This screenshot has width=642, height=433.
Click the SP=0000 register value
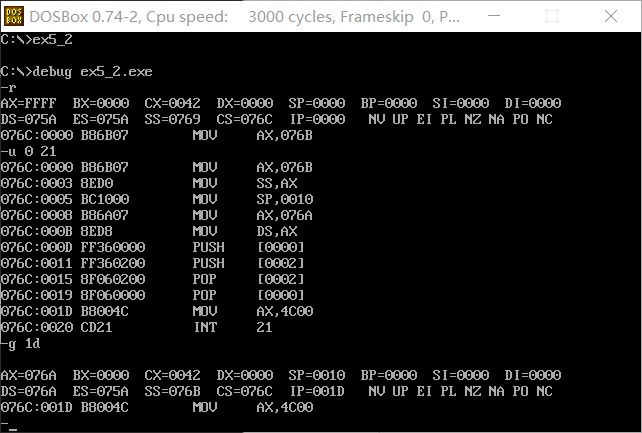click(316, 103)
